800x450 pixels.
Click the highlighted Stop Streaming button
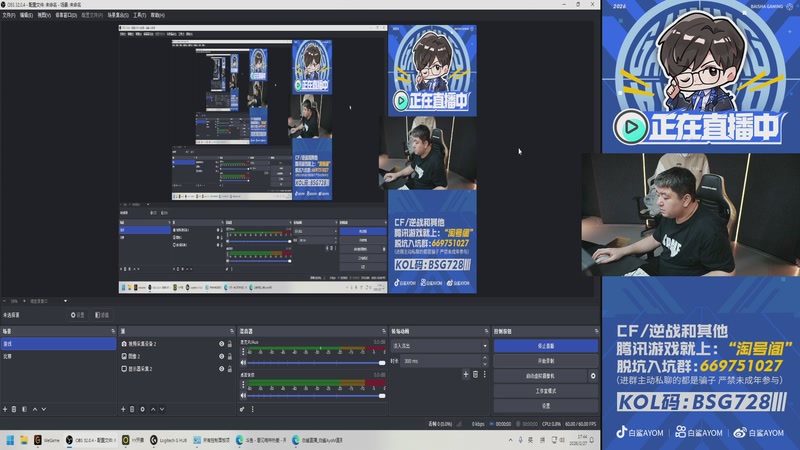click(x=546, y=346)
